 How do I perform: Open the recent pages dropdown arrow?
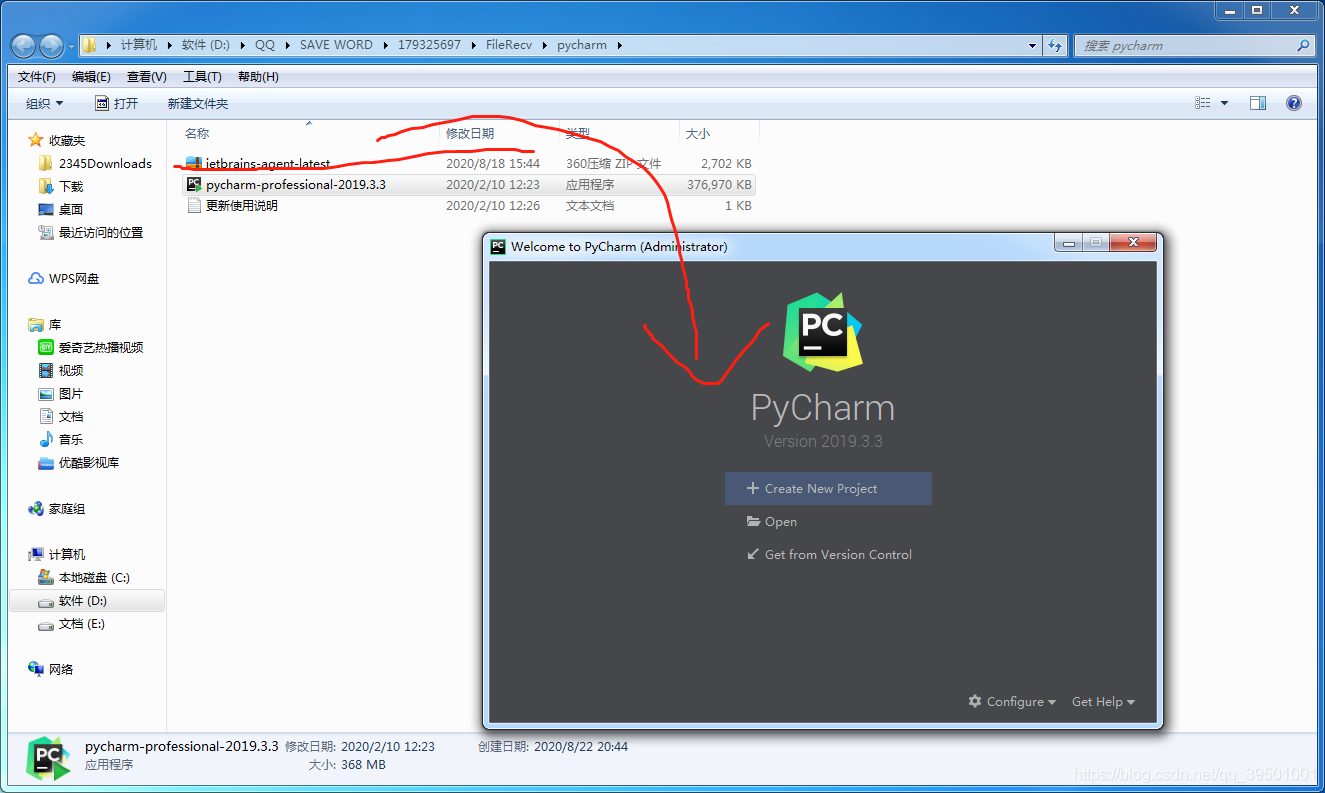tap(71, 46)
